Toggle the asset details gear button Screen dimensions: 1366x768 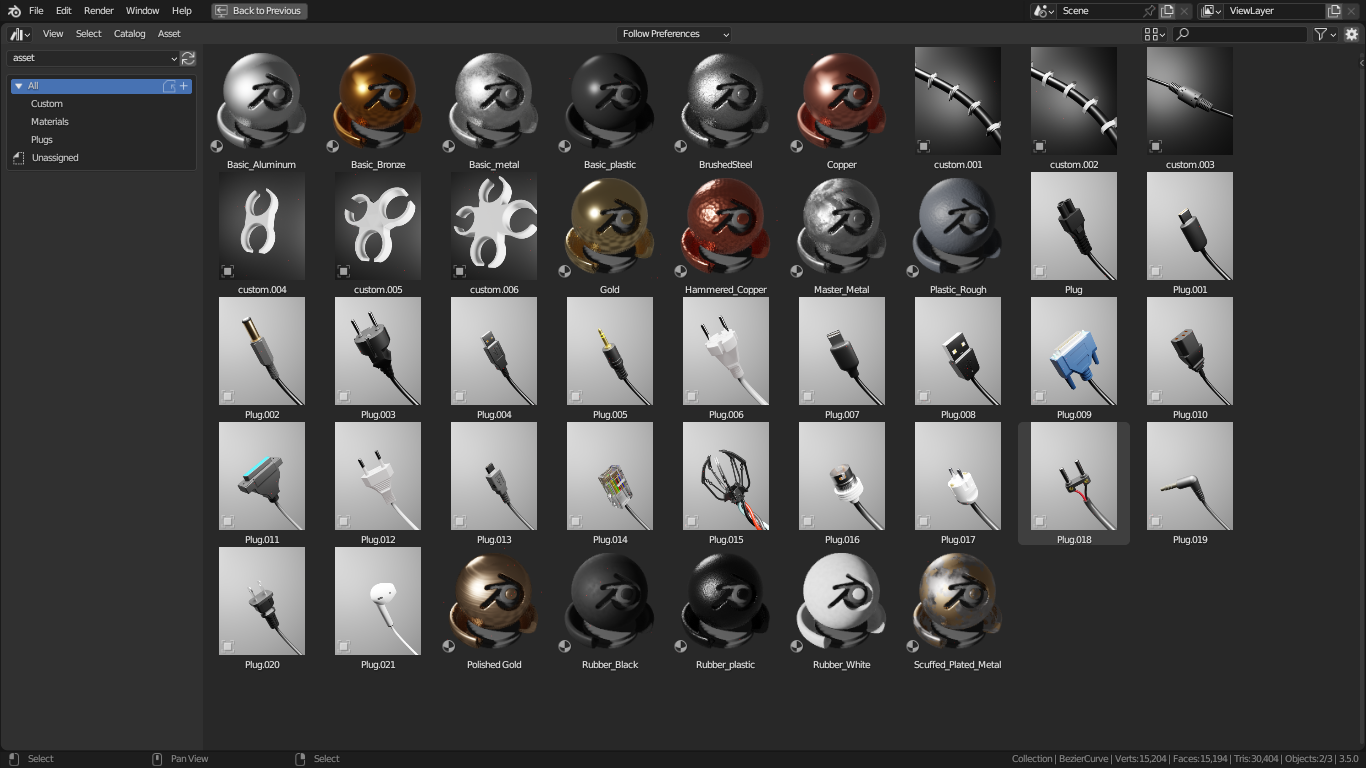click(x=1352, y=34)
